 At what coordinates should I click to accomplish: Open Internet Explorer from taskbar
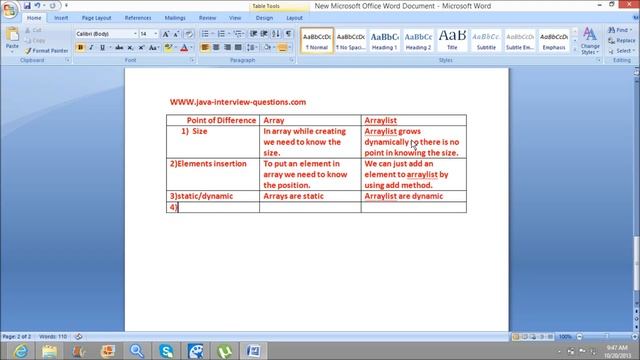[20, 351]
